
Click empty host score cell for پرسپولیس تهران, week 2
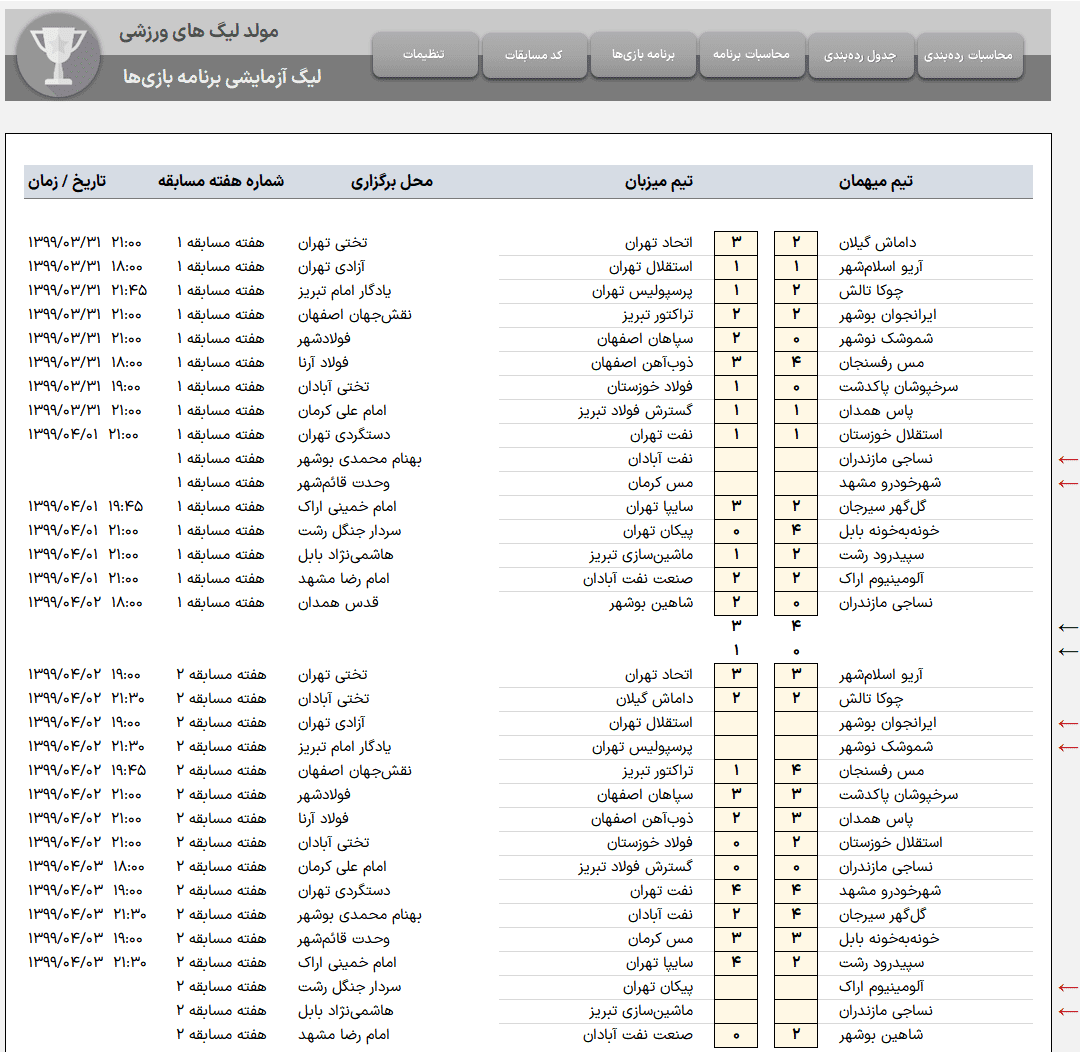tap(736, 747)
